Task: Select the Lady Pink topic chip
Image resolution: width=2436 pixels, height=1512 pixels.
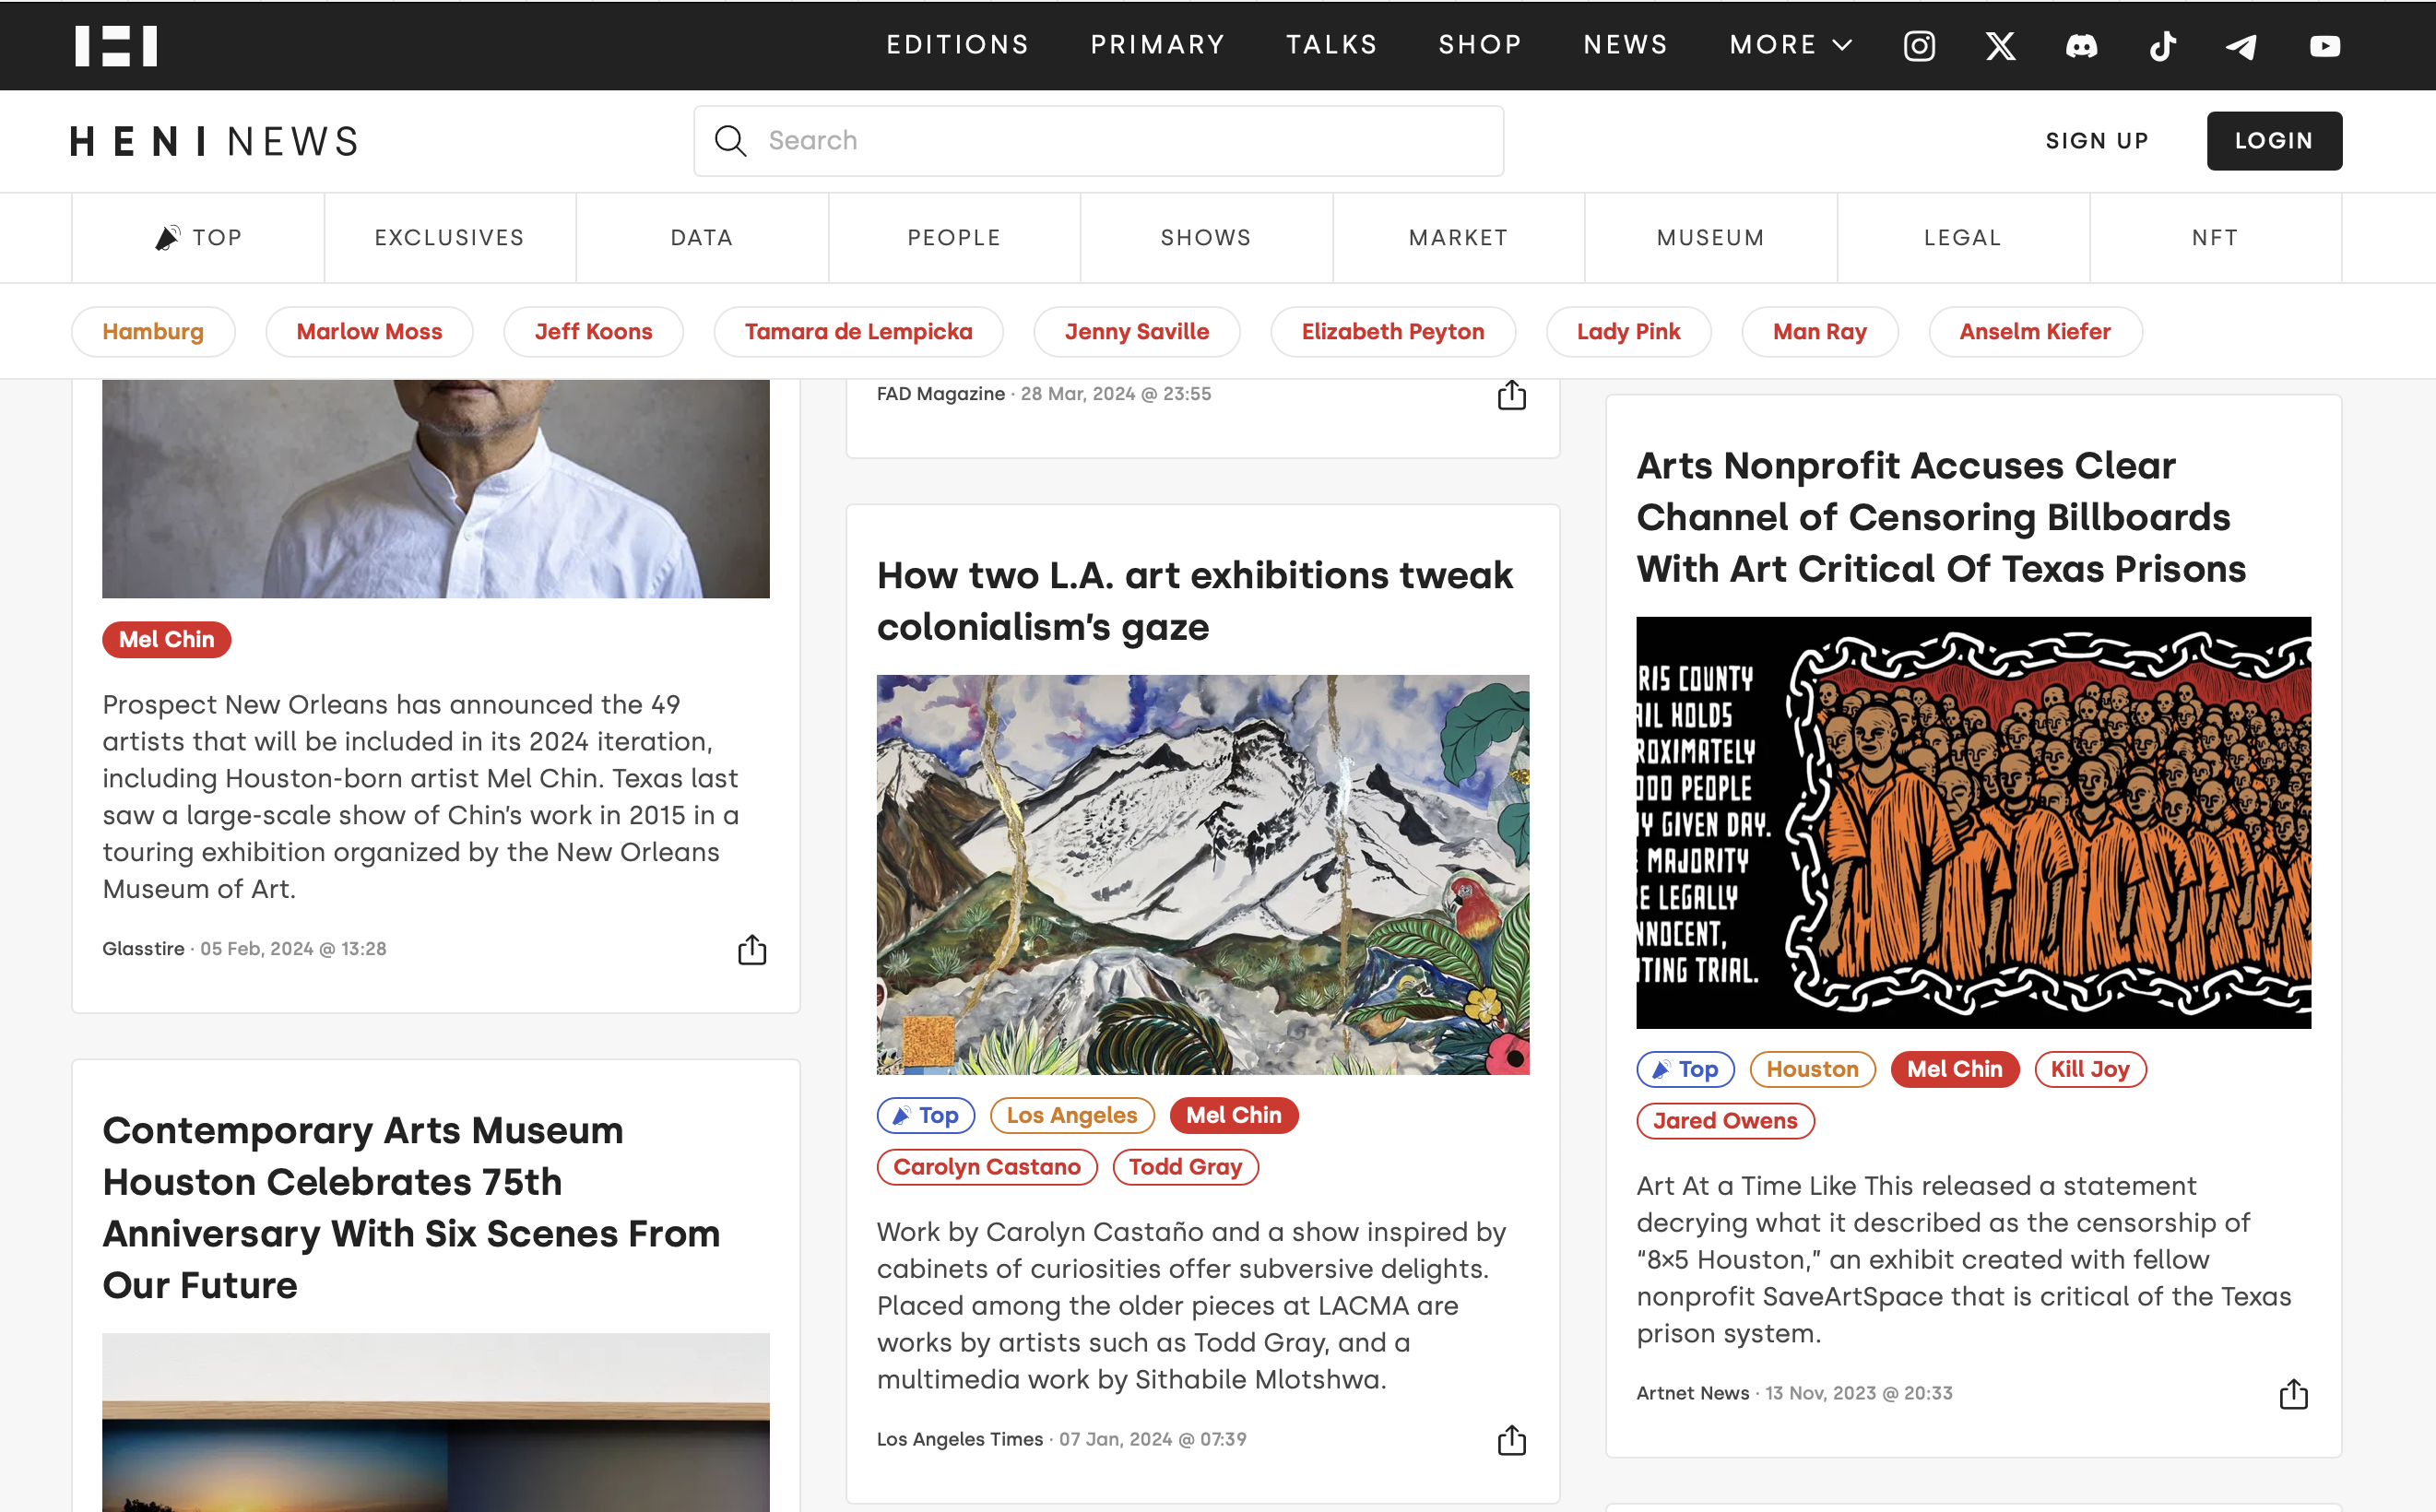Action: click(x=1628, y=332)
